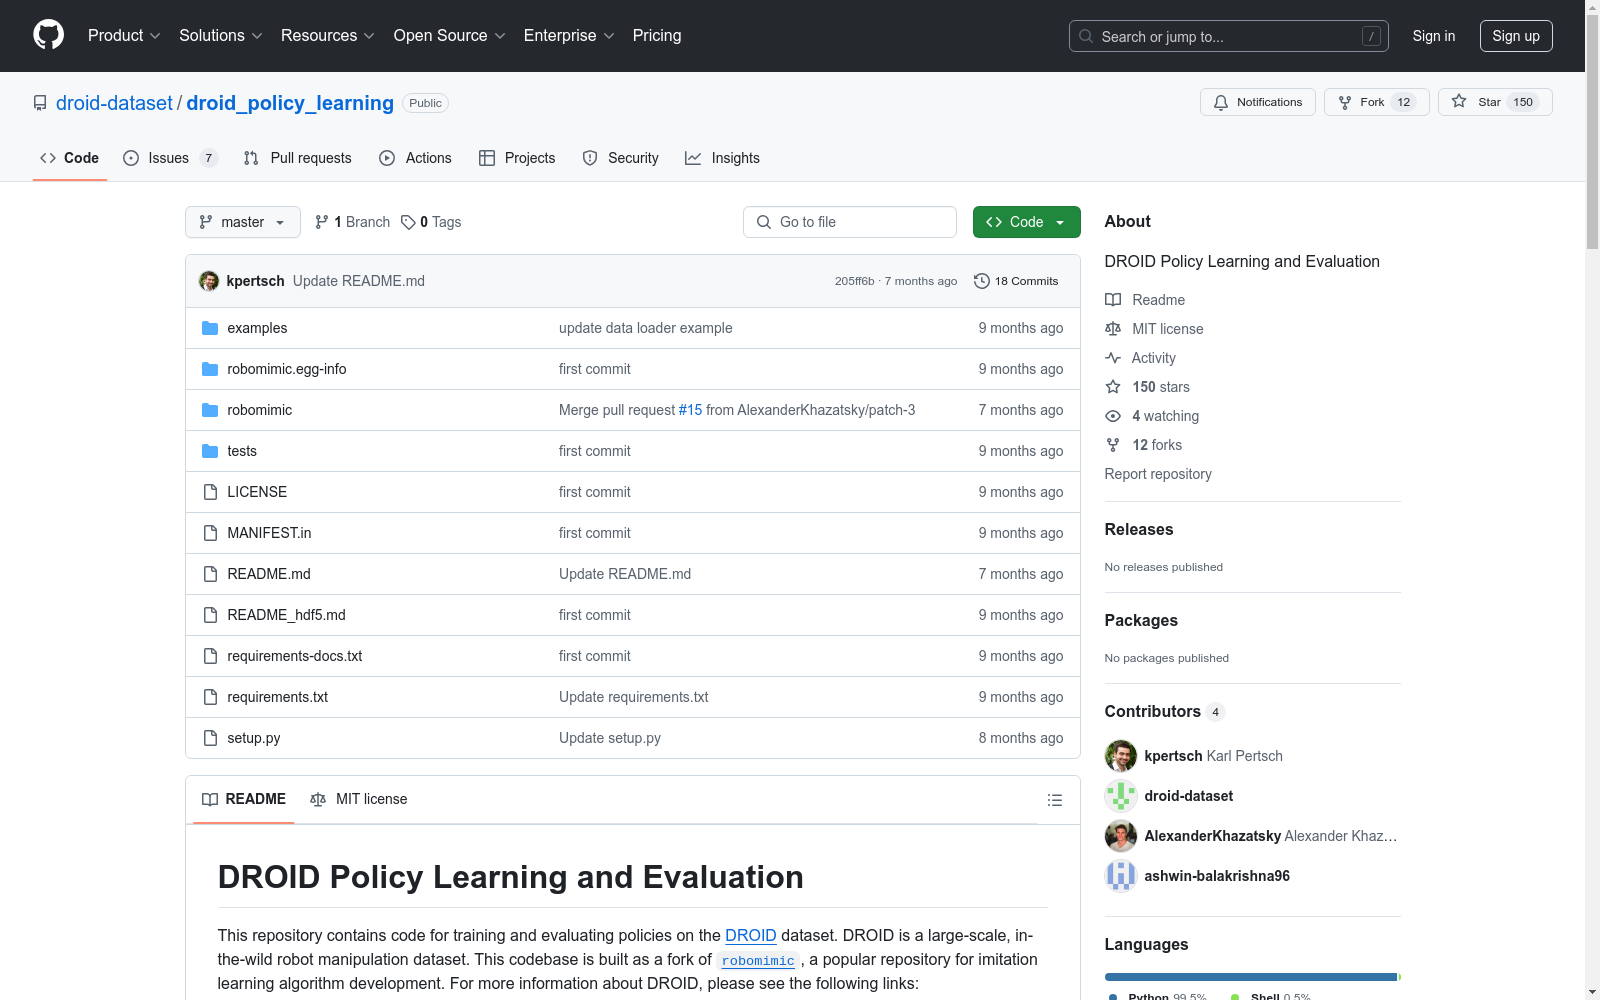Viewport: 1600px width, 1000px height.
Task: Expand the Product menu
Action: pos(124,35)
